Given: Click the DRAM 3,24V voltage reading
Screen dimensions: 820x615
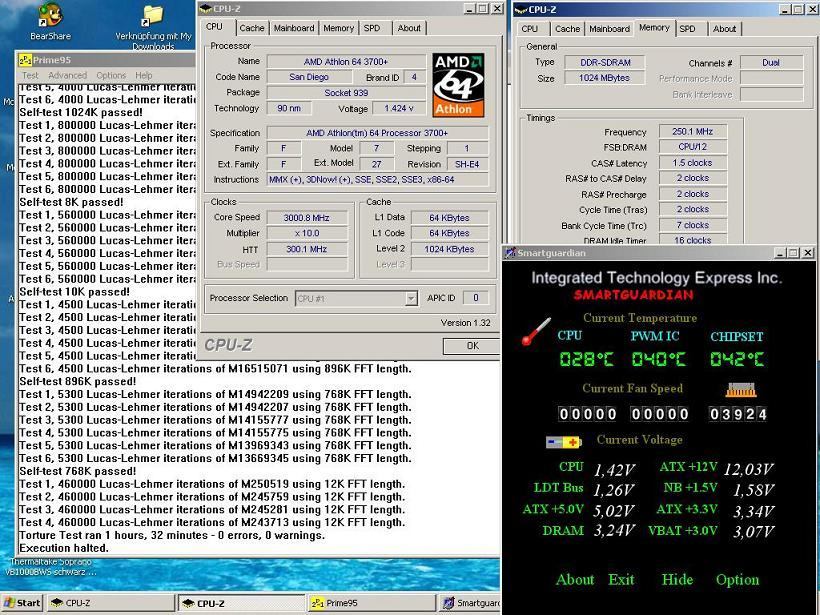Looking at the screenshot, I should (x=614, y=531).
